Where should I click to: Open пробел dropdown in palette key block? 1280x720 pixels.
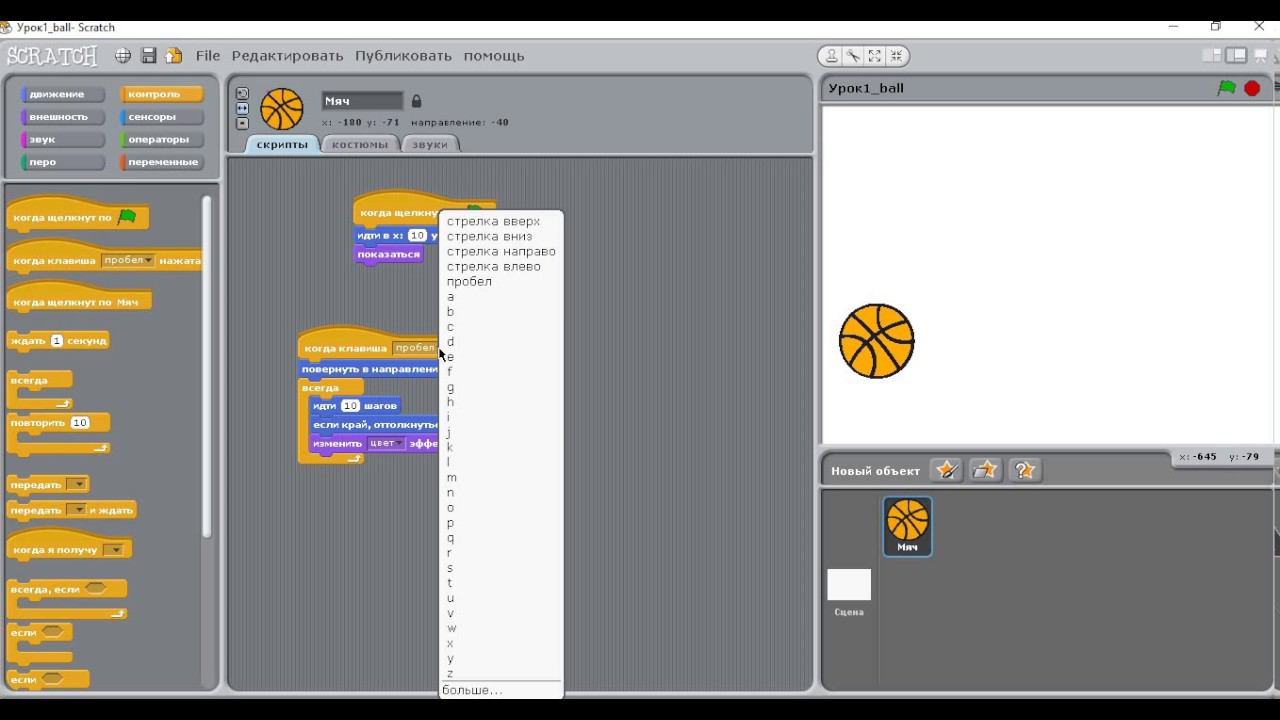point(128,260)
